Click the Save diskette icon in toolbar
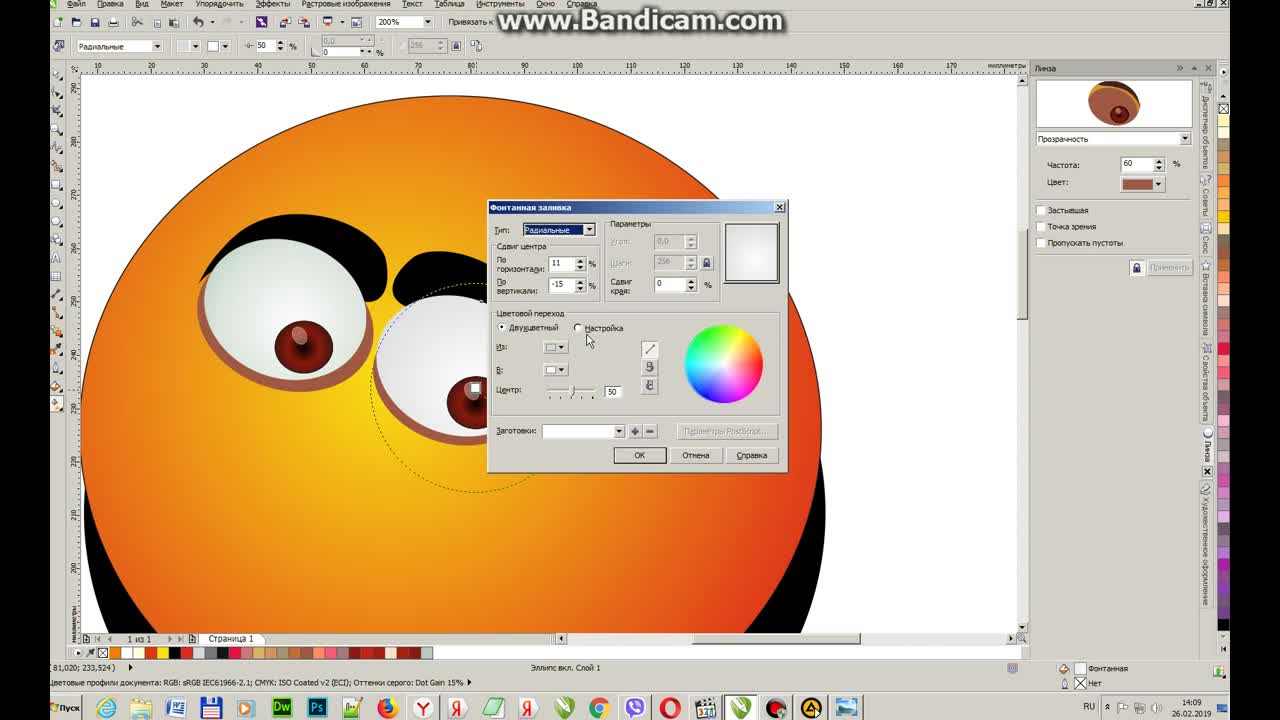This screenshot has width=1280, height=720. [x=95, y=22]
